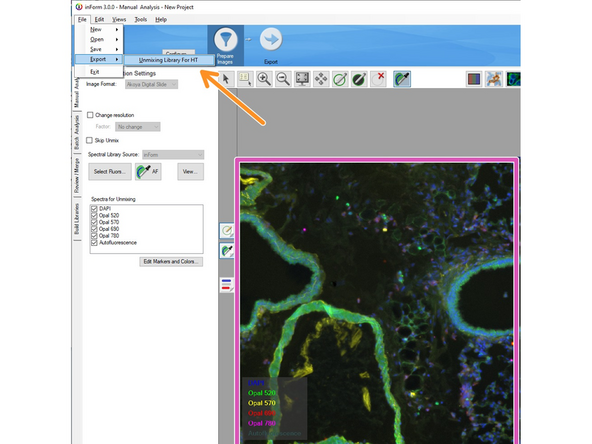Select the autofluorescence eyedropper toolbar tool
Image resolution: width=592 pixels, height=444 pixels.
[x=402, y=79]
